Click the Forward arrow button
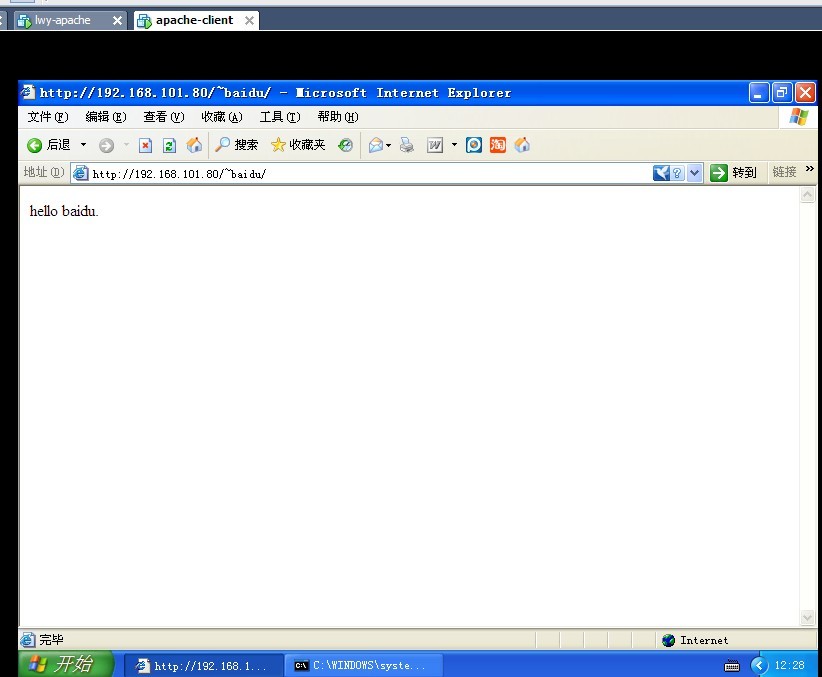This screenshot has width=822, height=677. pos(106,145)
